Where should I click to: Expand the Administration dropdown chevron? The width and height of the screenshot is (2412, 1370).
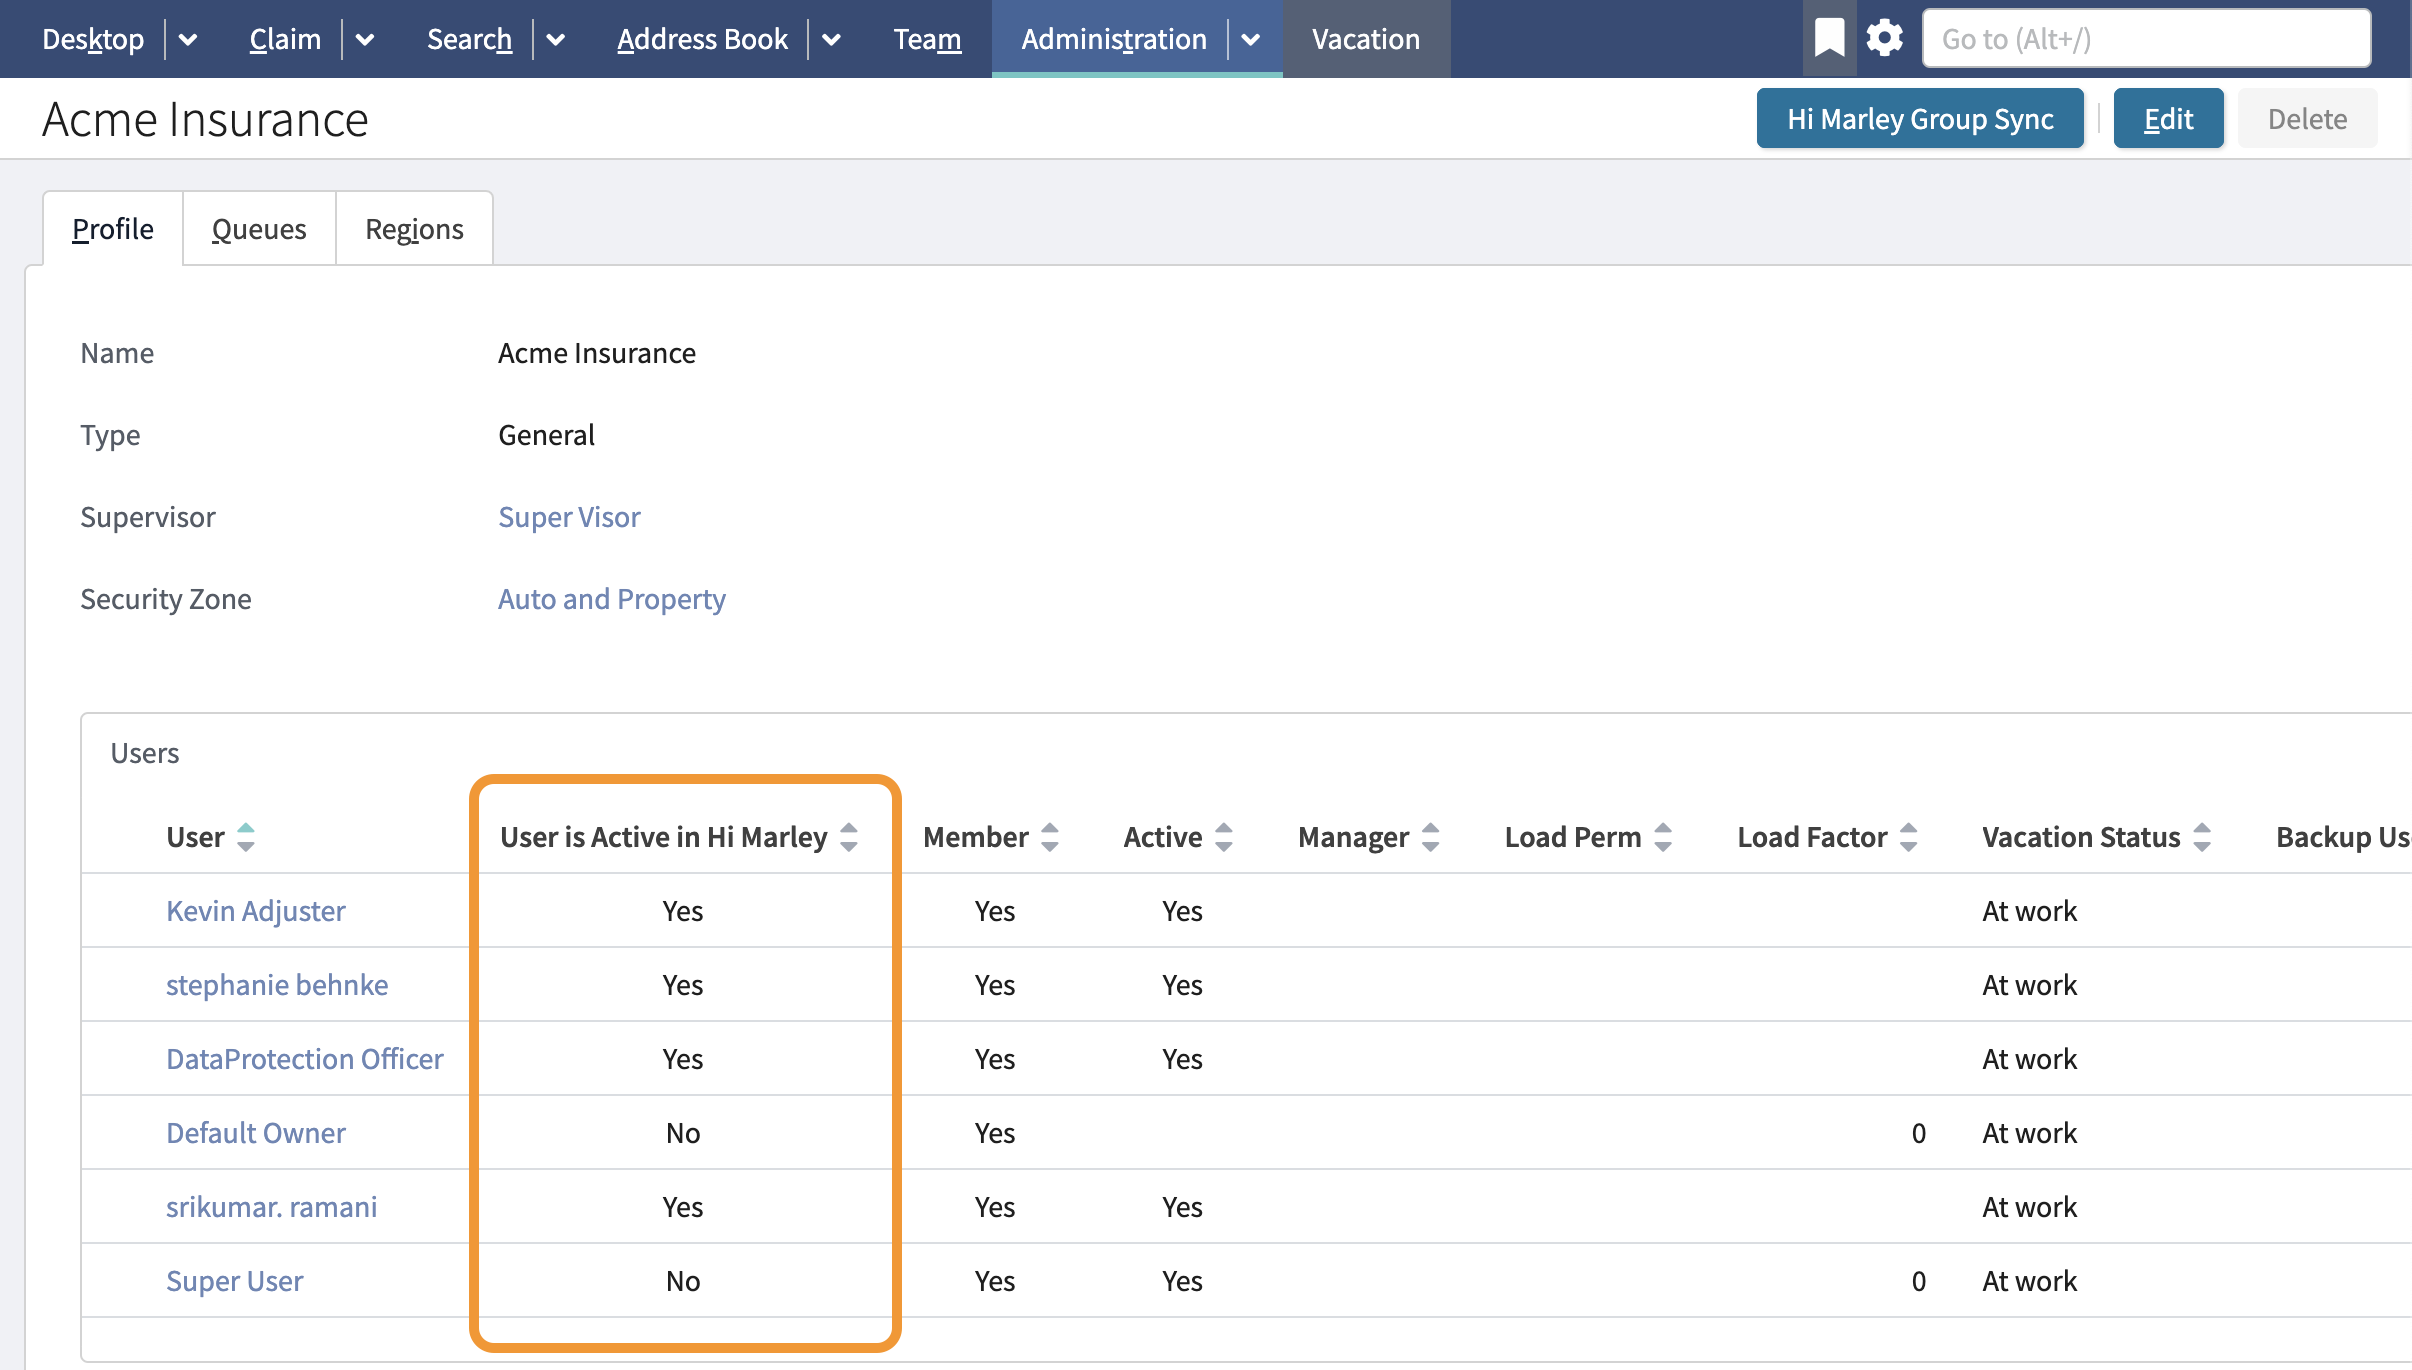coord(1251,40)
